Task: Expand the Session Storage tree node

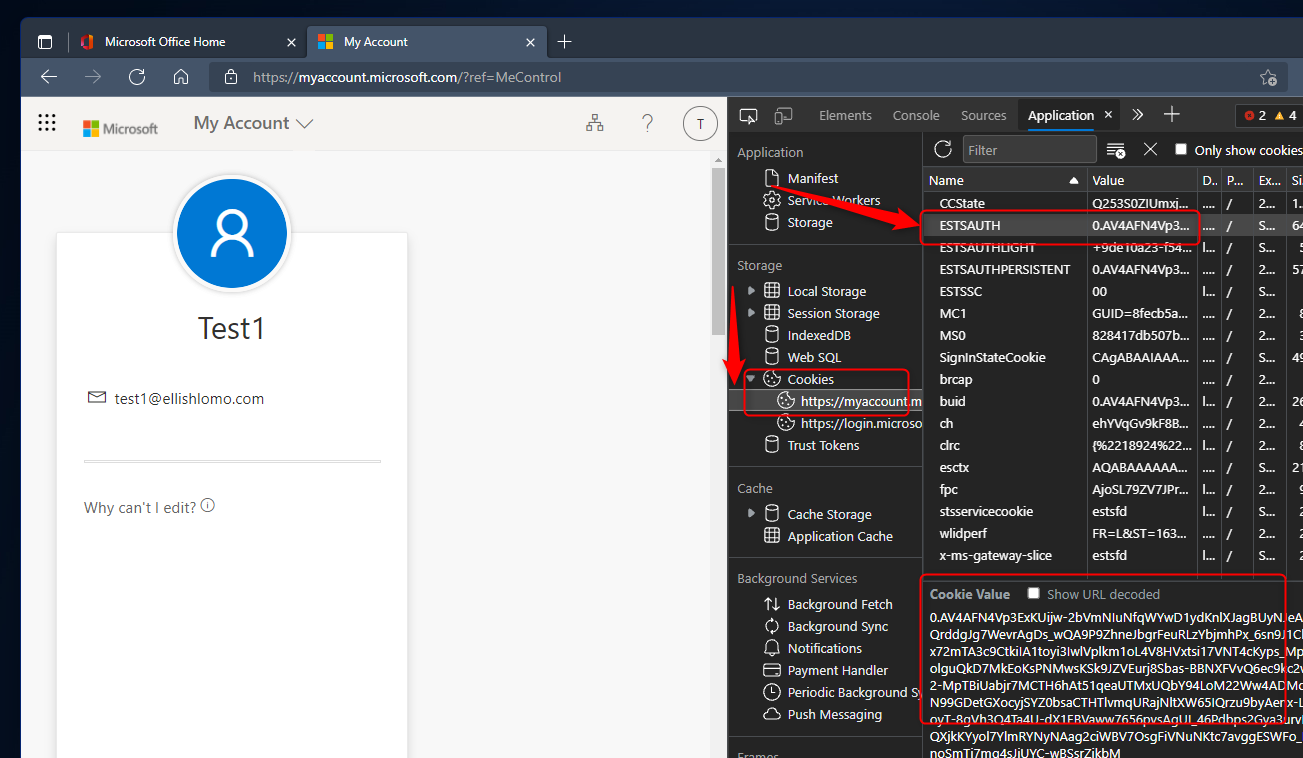Action: (752, 313)
